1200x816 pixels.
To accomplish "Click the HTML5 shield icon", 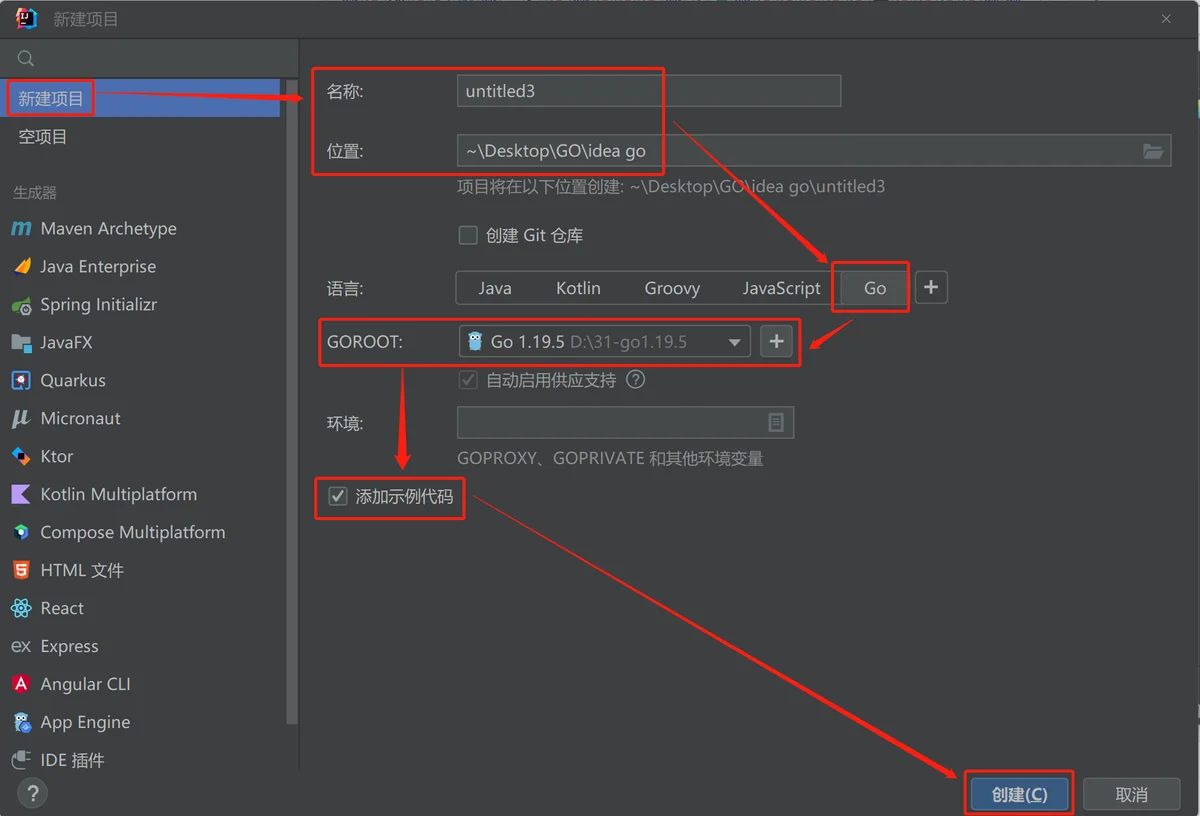I will [21, 571].
